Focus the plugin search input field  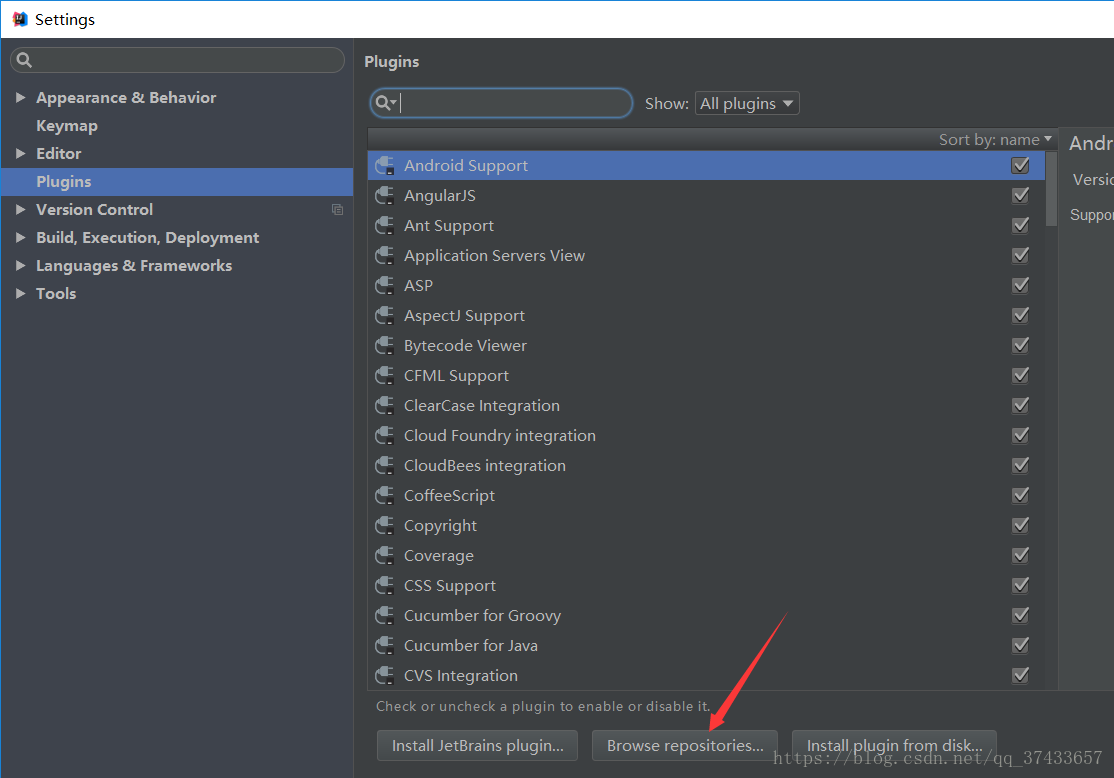[x=502, y=103]
